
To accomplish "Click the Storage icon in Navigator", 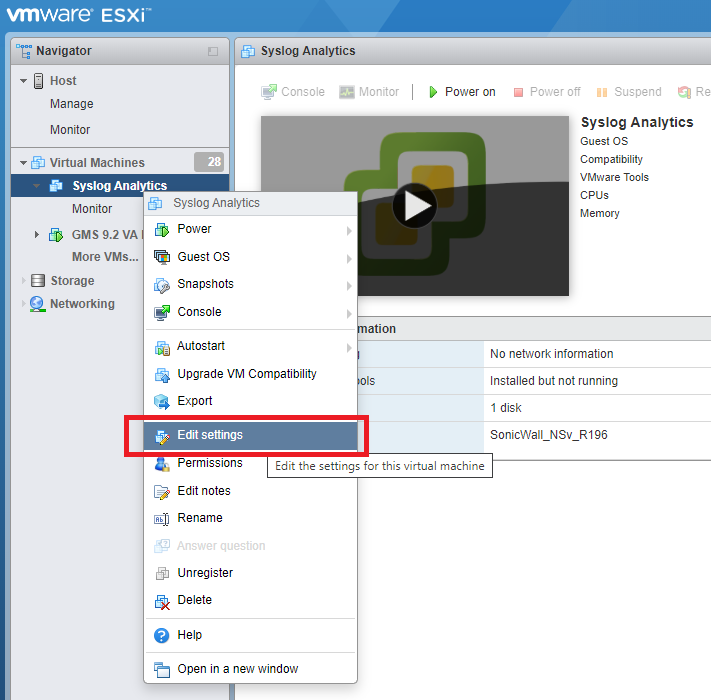I will pos(38,281).
